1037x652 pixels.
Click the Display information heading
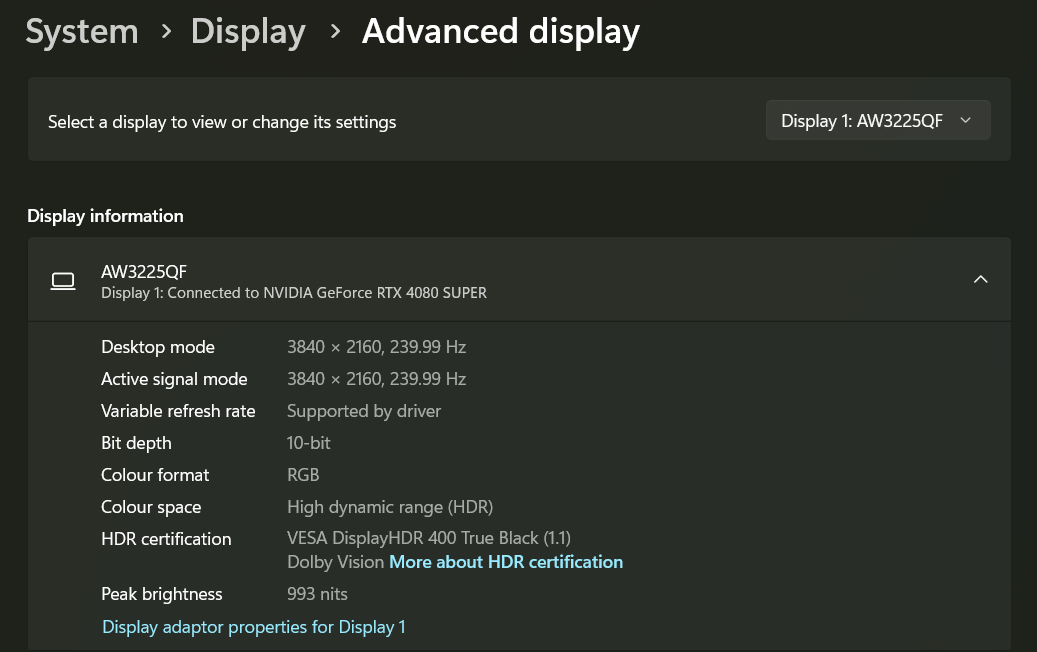click(x=105, y=216)
